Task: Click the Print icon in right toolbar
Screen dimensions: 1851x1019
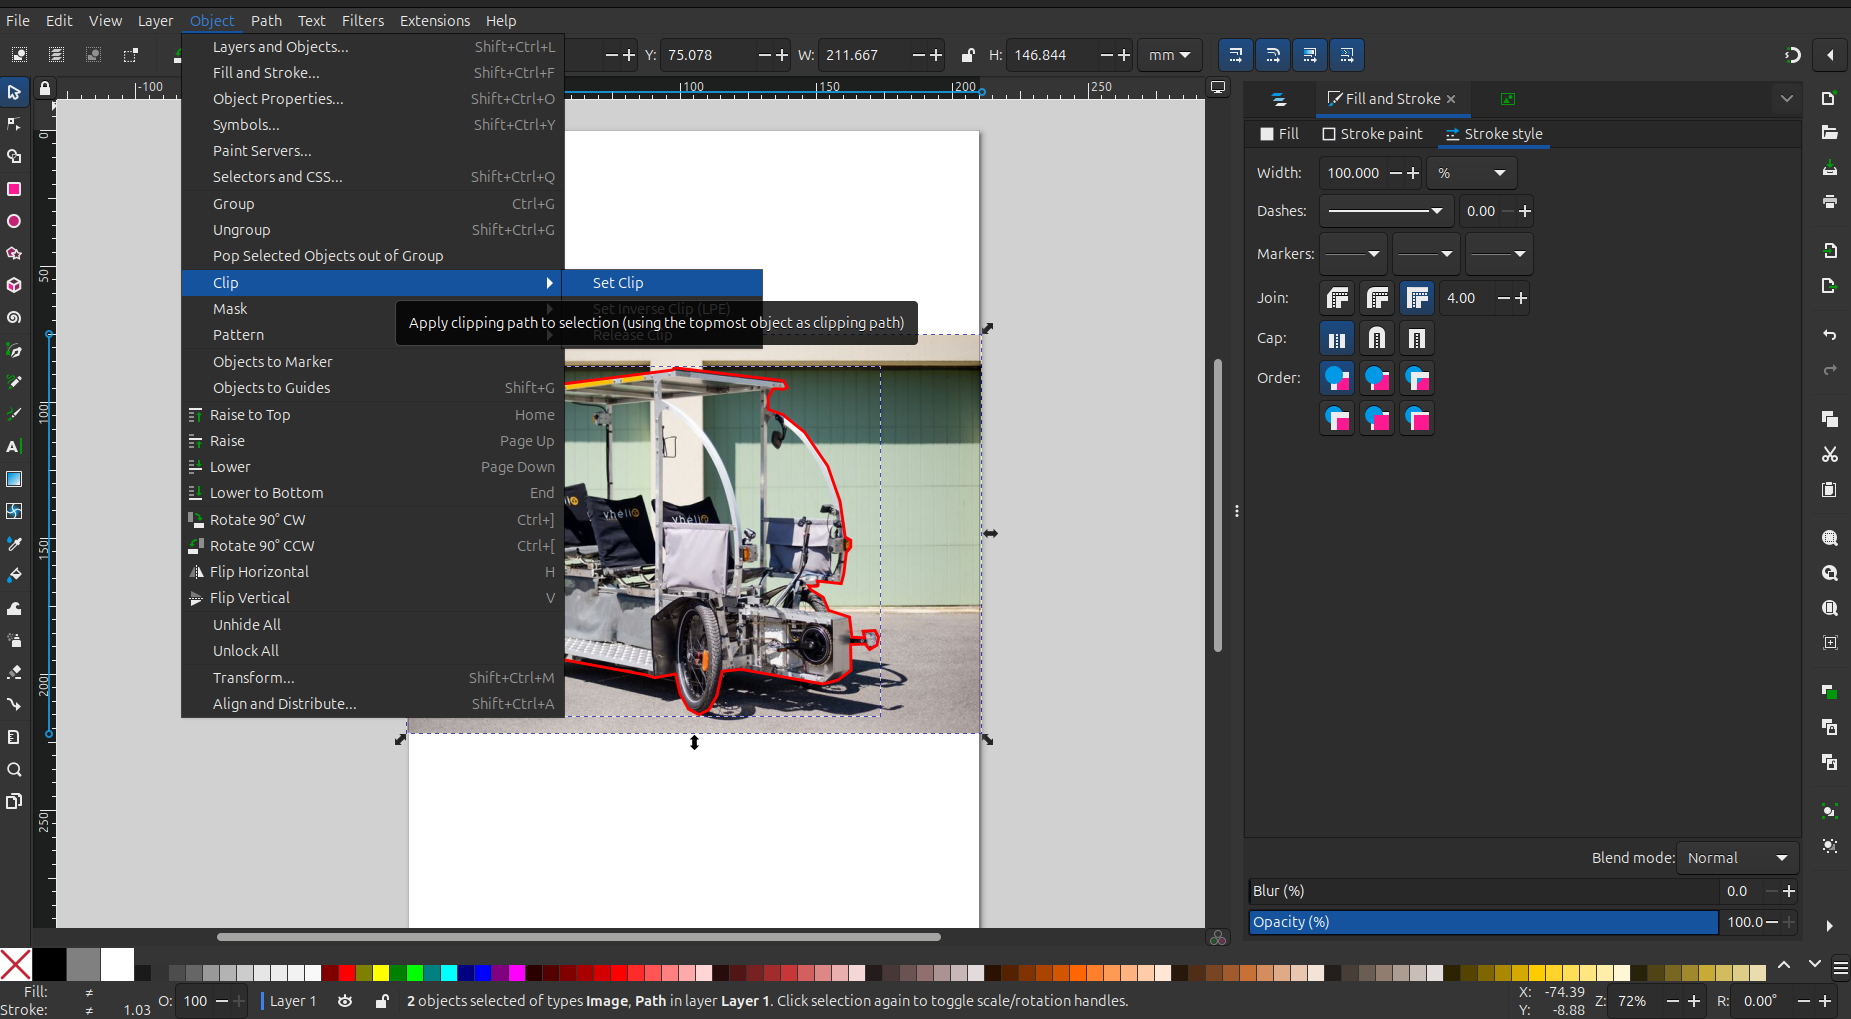Action: click(1829, 201)
